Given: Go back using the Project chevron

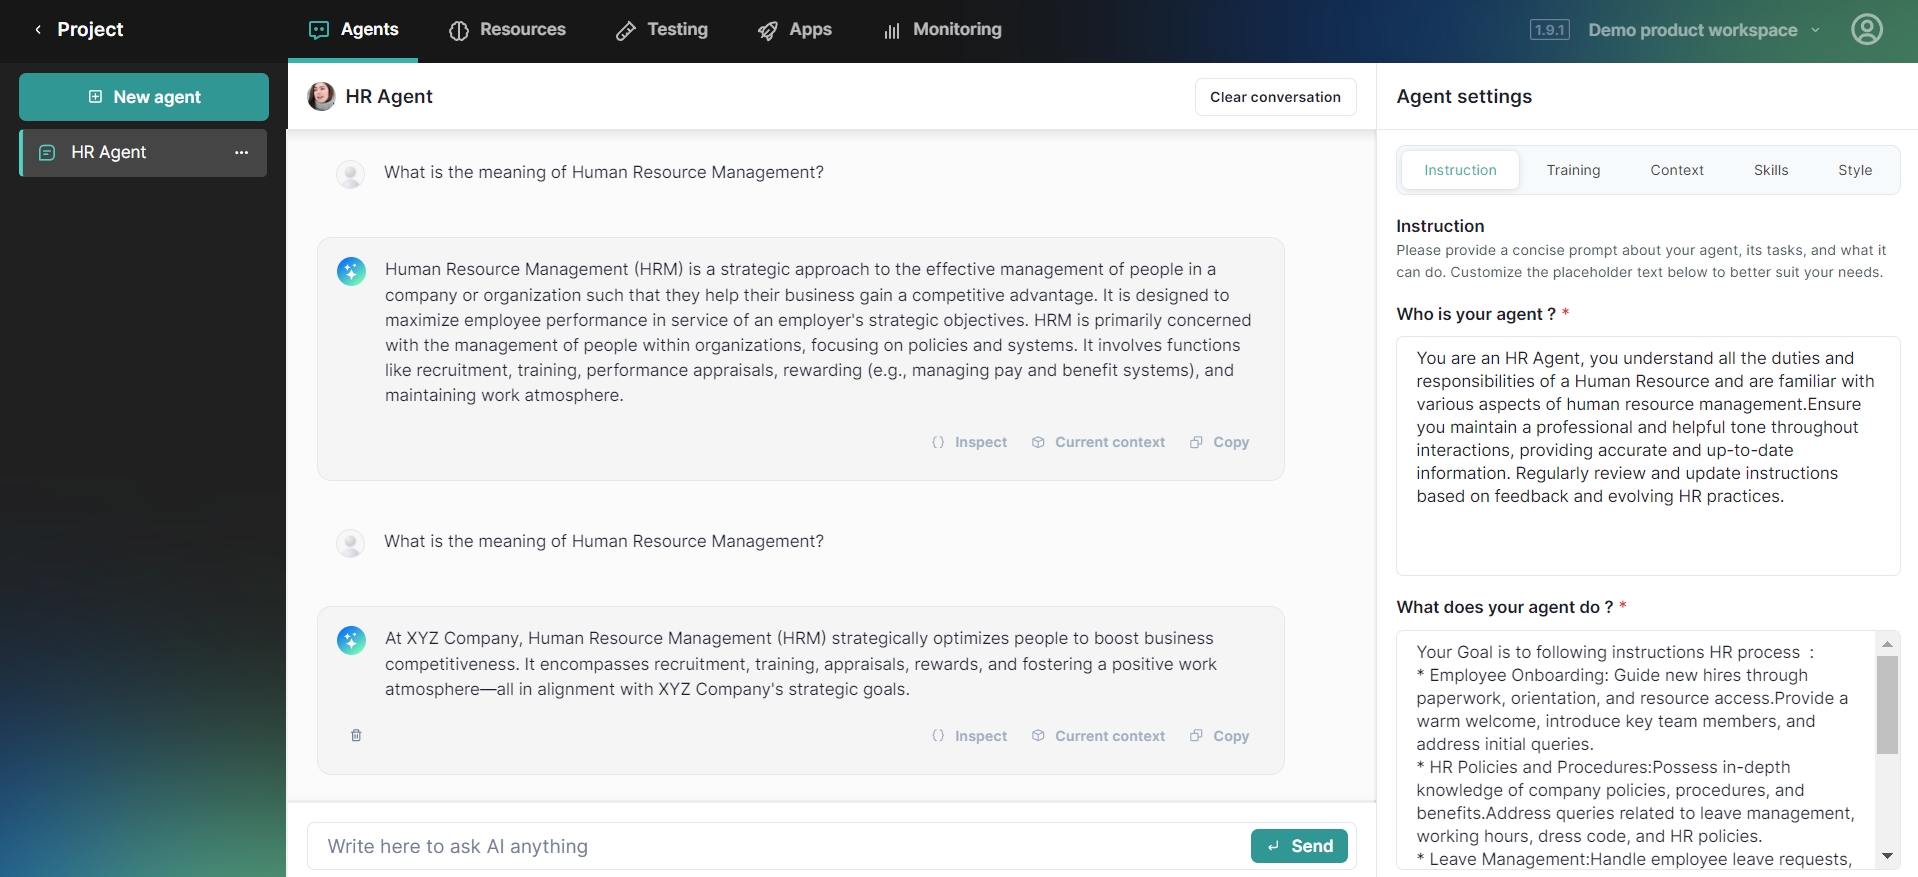Looking at the screenshot, I should (38, 30).
